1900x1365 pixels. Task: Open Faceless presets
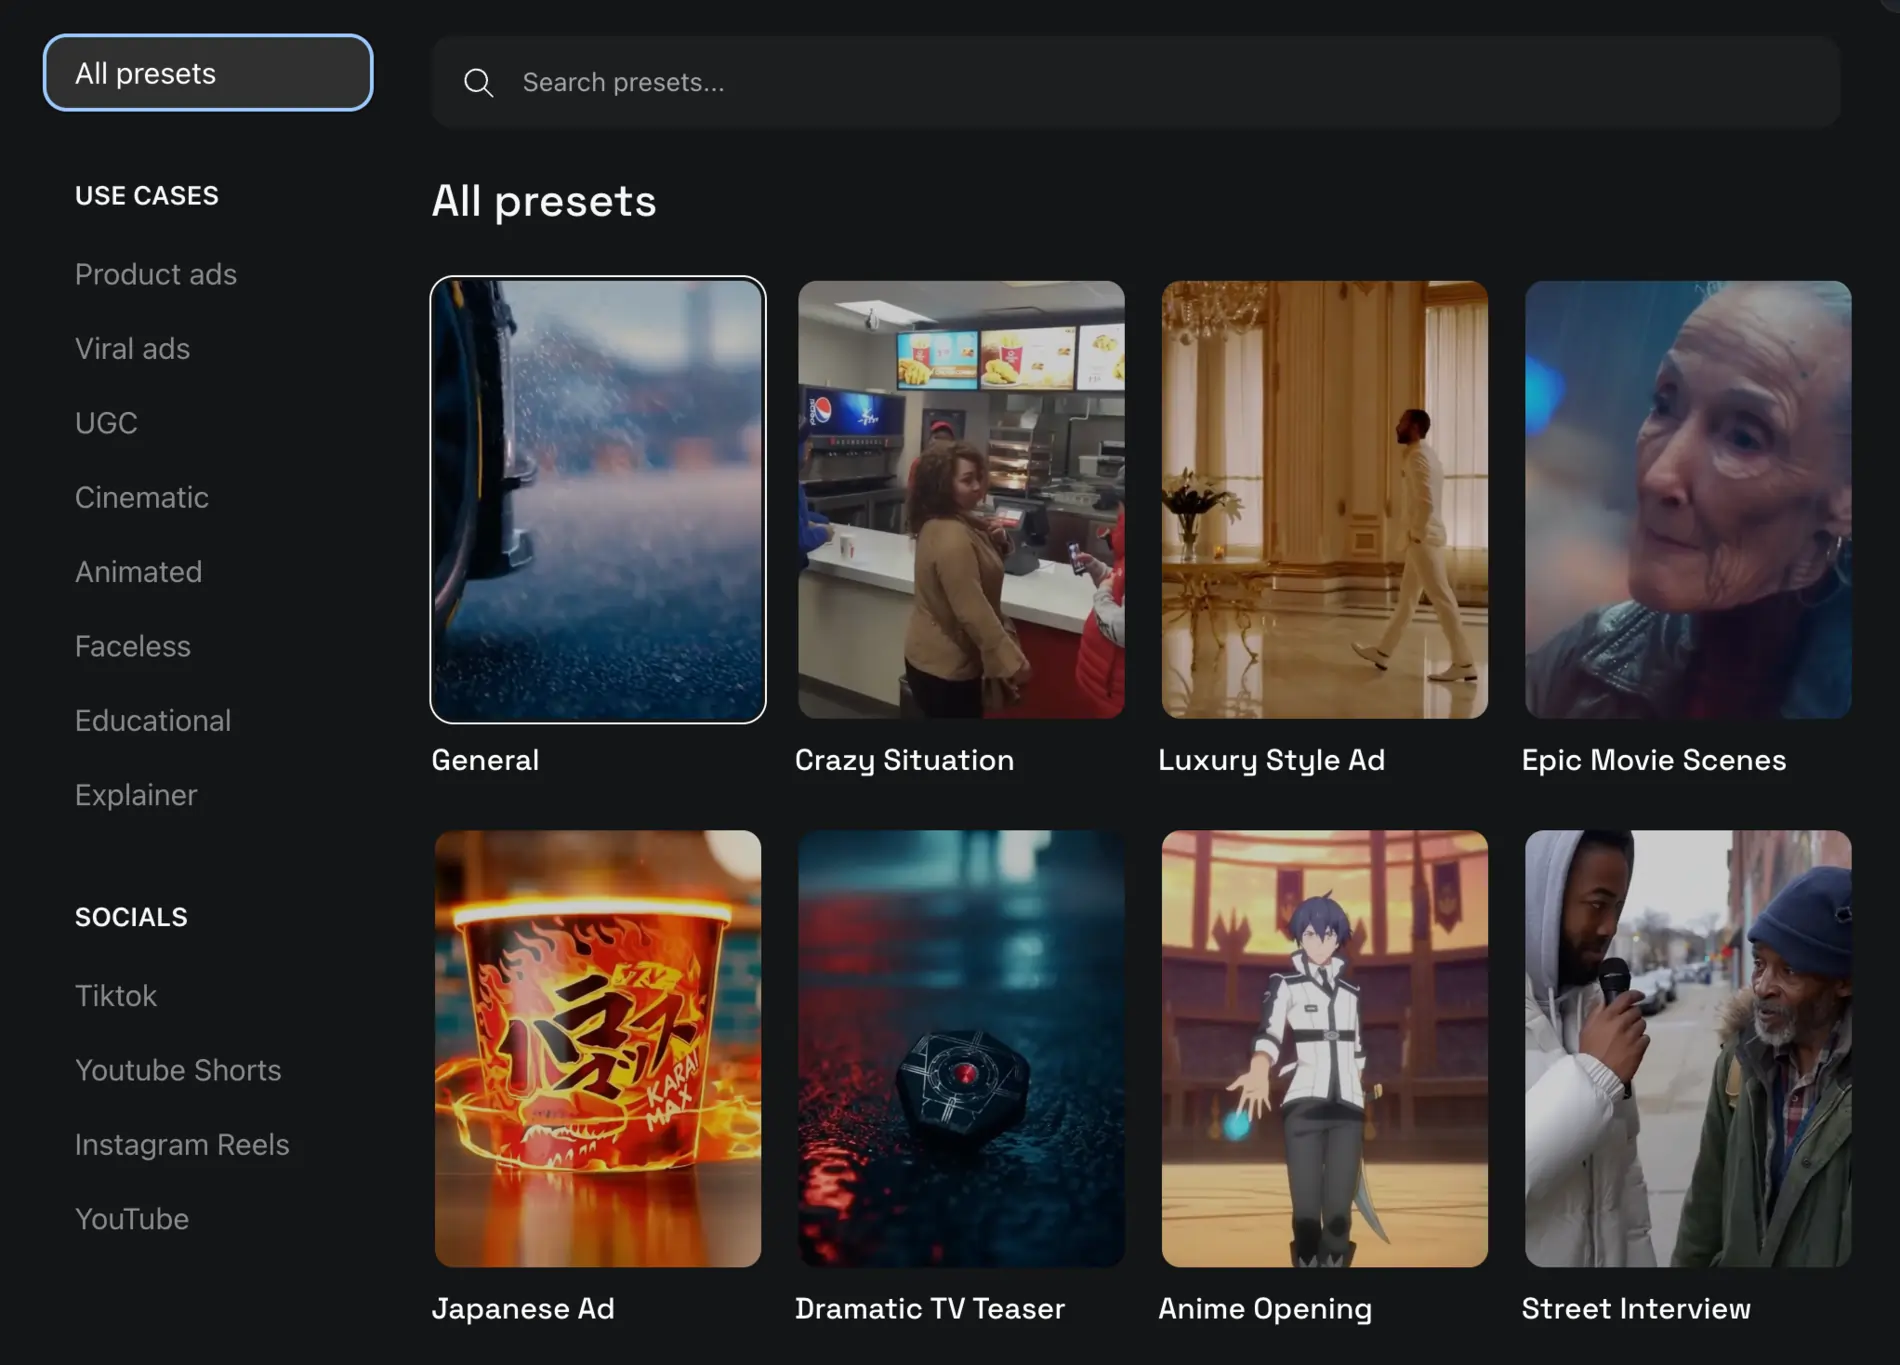[x=132, y=647]
